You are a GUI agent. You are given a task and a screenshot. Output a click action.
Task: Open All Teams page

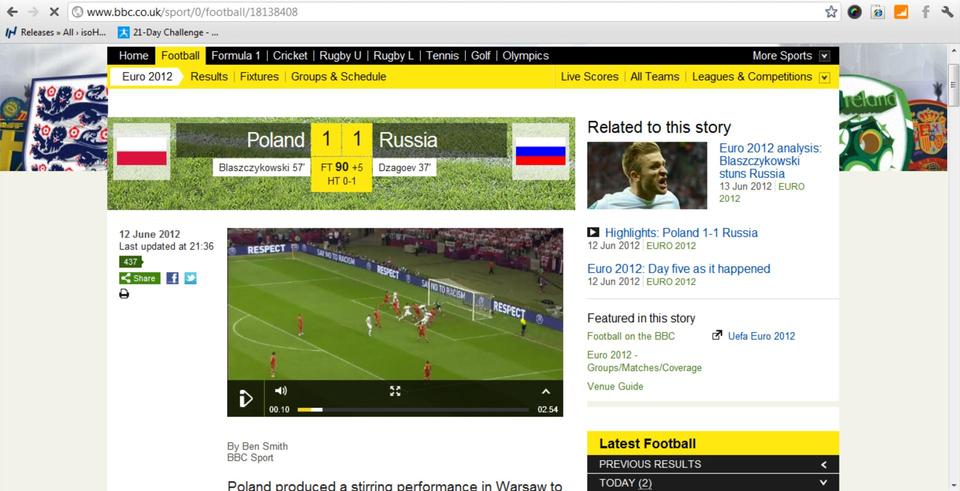[x=654, y=77]
